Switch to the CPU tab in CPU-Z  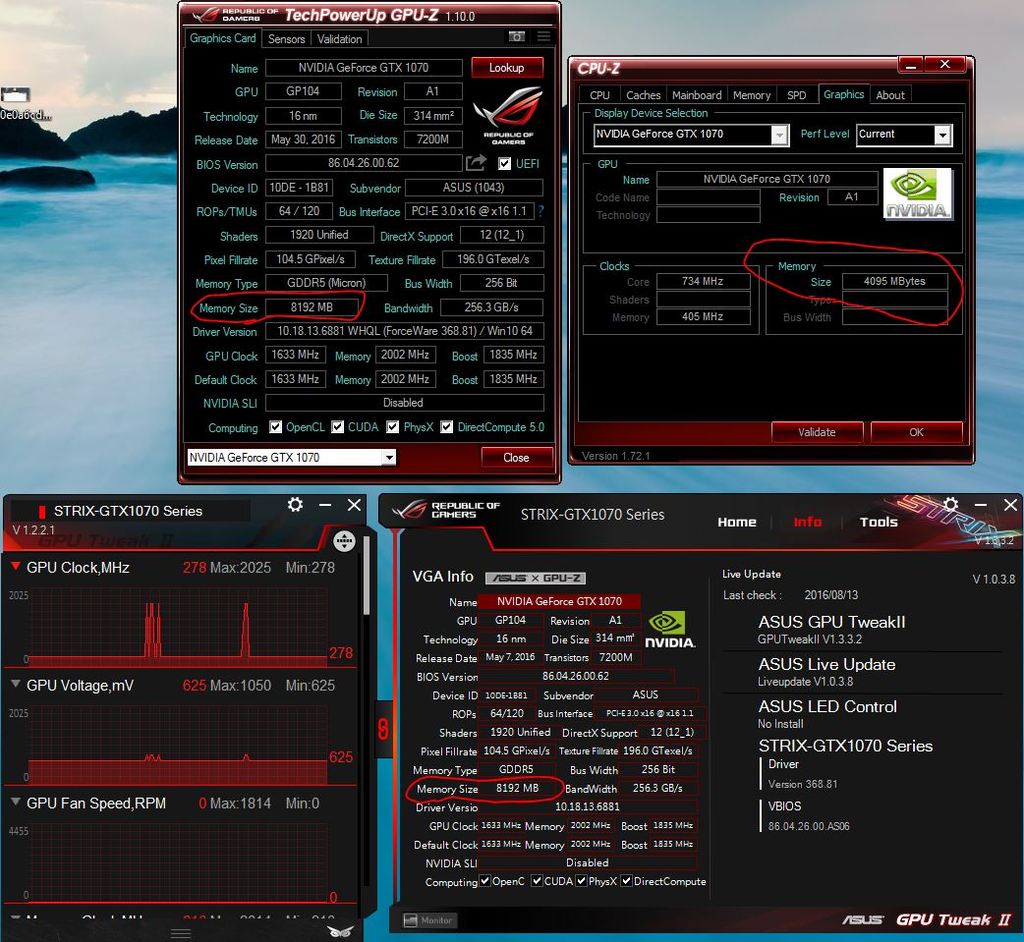click(600, 95)
